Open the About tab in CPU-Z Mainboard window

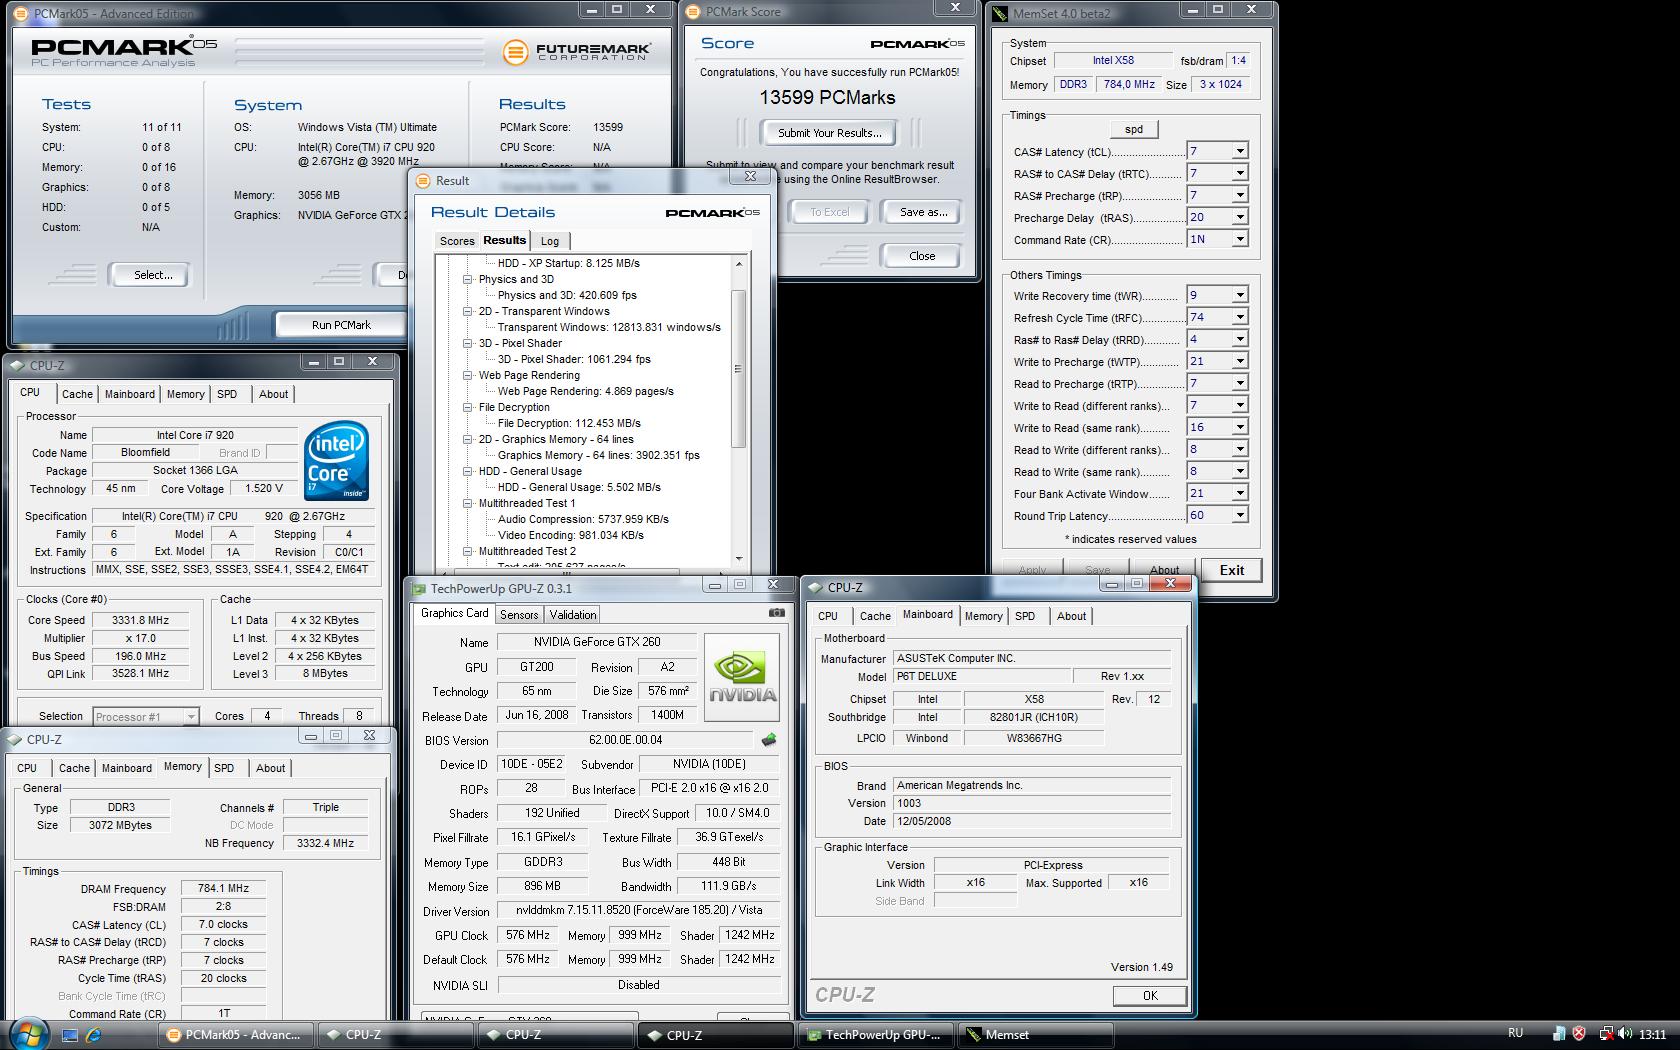(x=1071, y=616)
